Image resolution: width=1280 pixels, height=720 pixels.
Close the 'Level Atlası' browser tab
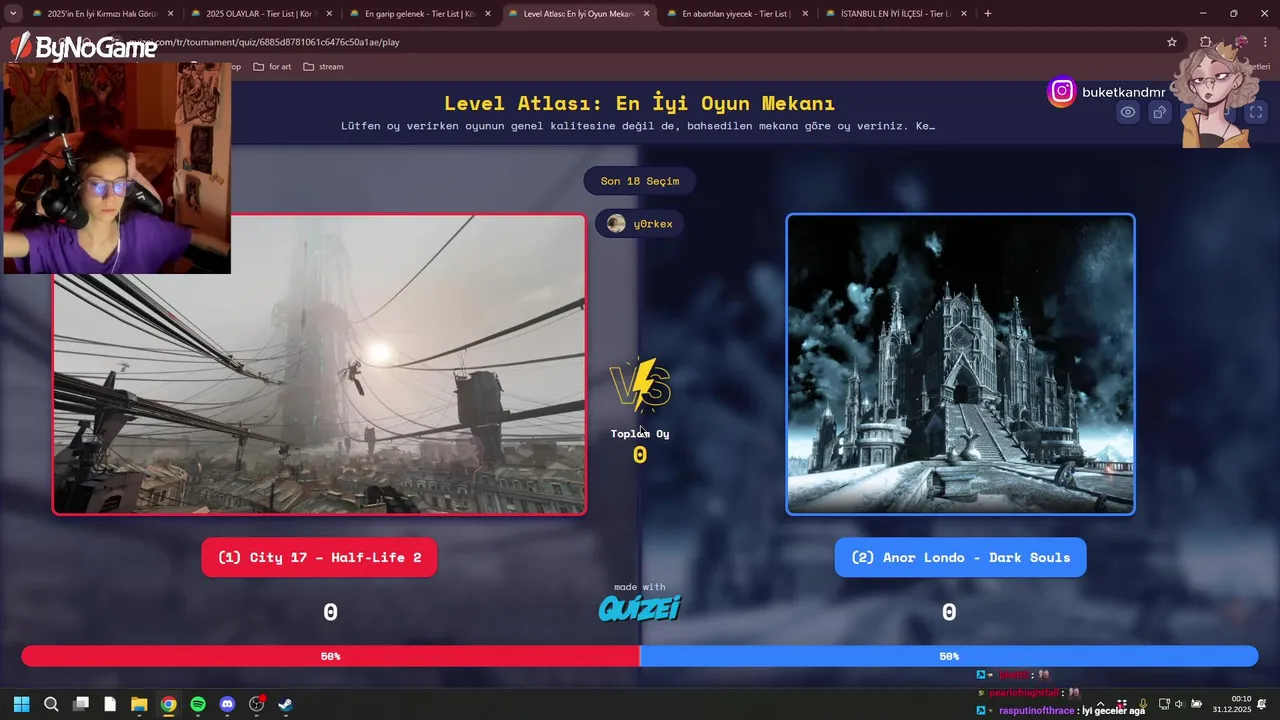click(647, 14)
